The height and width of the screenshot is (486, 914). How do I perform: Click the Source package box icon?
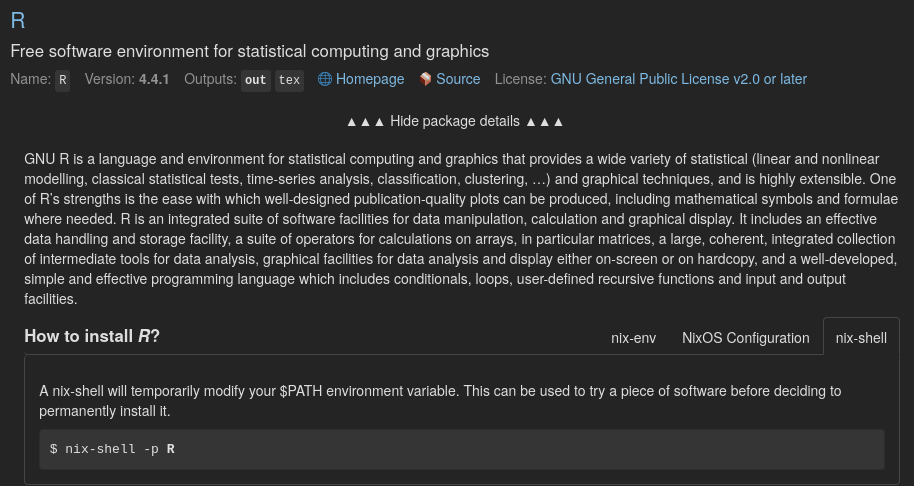(425, 79)
